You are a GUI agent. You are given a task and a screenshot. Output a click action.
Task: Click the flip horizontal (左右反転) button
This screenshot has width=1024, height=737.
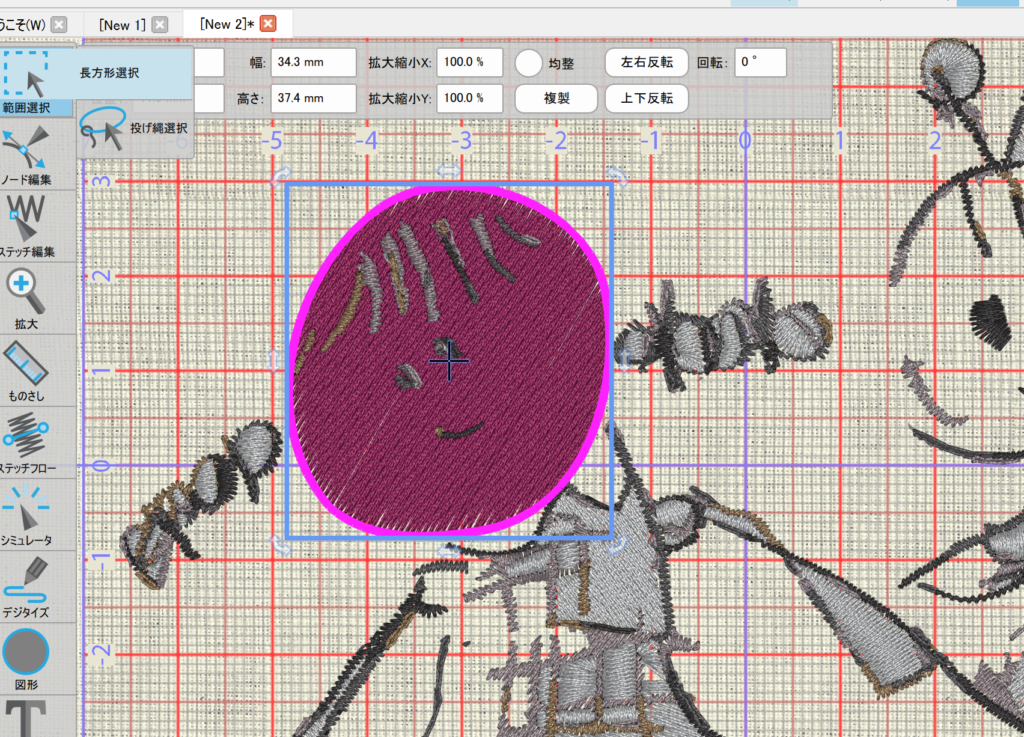tap(647, 62)
